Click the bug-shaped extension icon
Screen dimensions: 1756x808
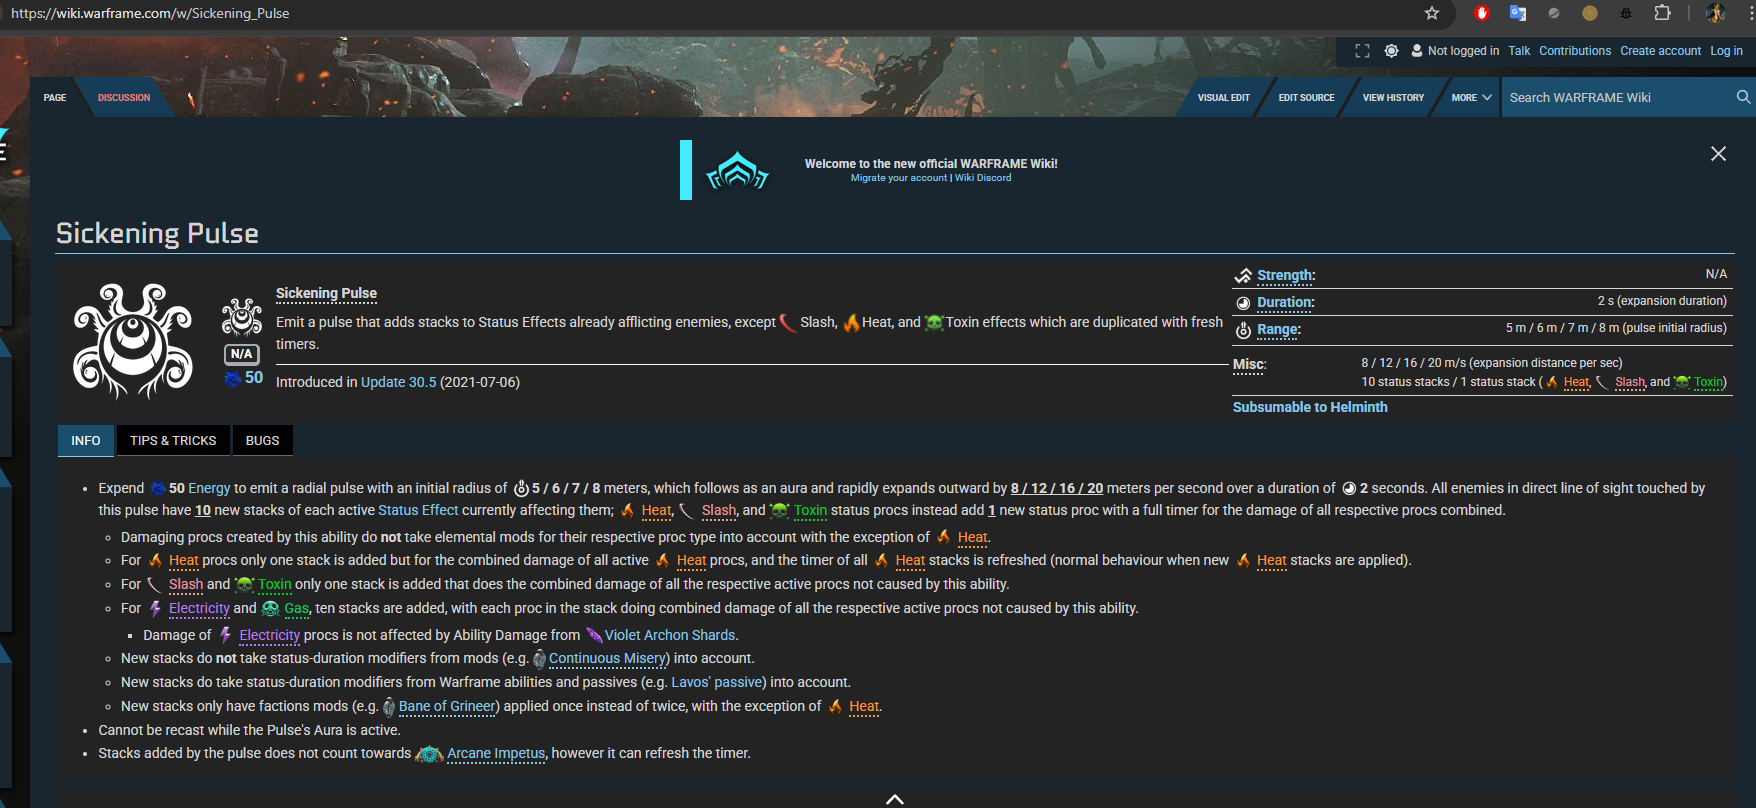(1626, 13)
